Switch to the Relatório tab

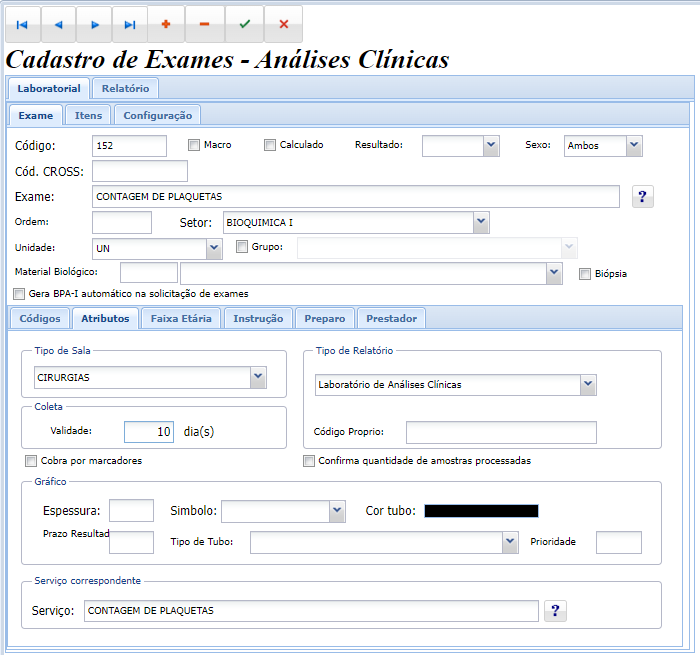[x=125, y=88]
